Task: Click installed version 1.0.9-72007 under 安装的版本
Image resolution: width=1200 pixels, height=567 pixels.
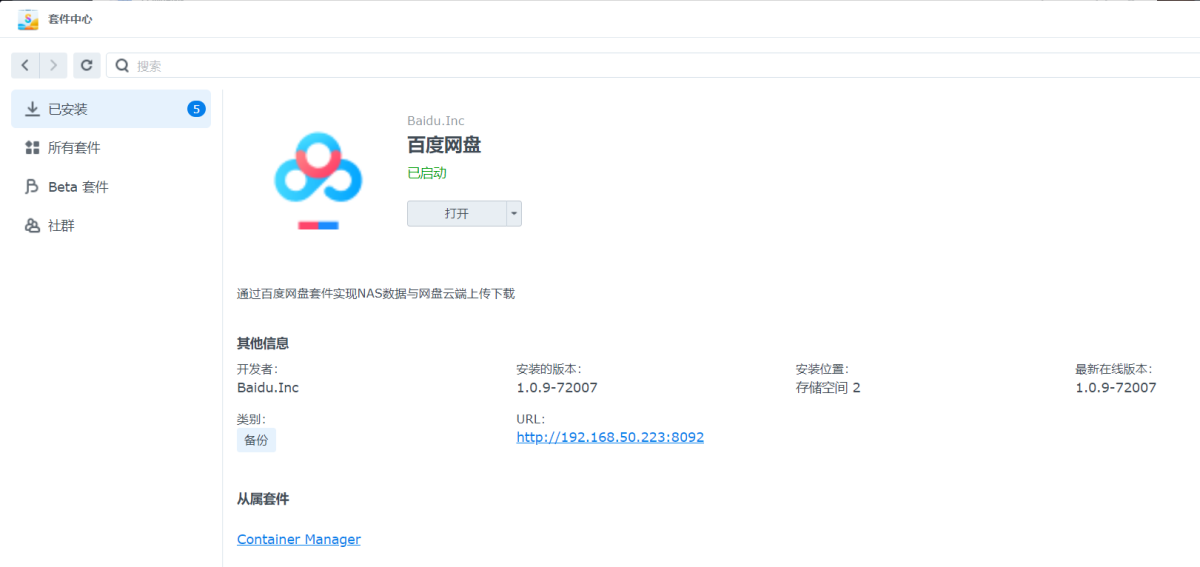Action: coord(557,388)
